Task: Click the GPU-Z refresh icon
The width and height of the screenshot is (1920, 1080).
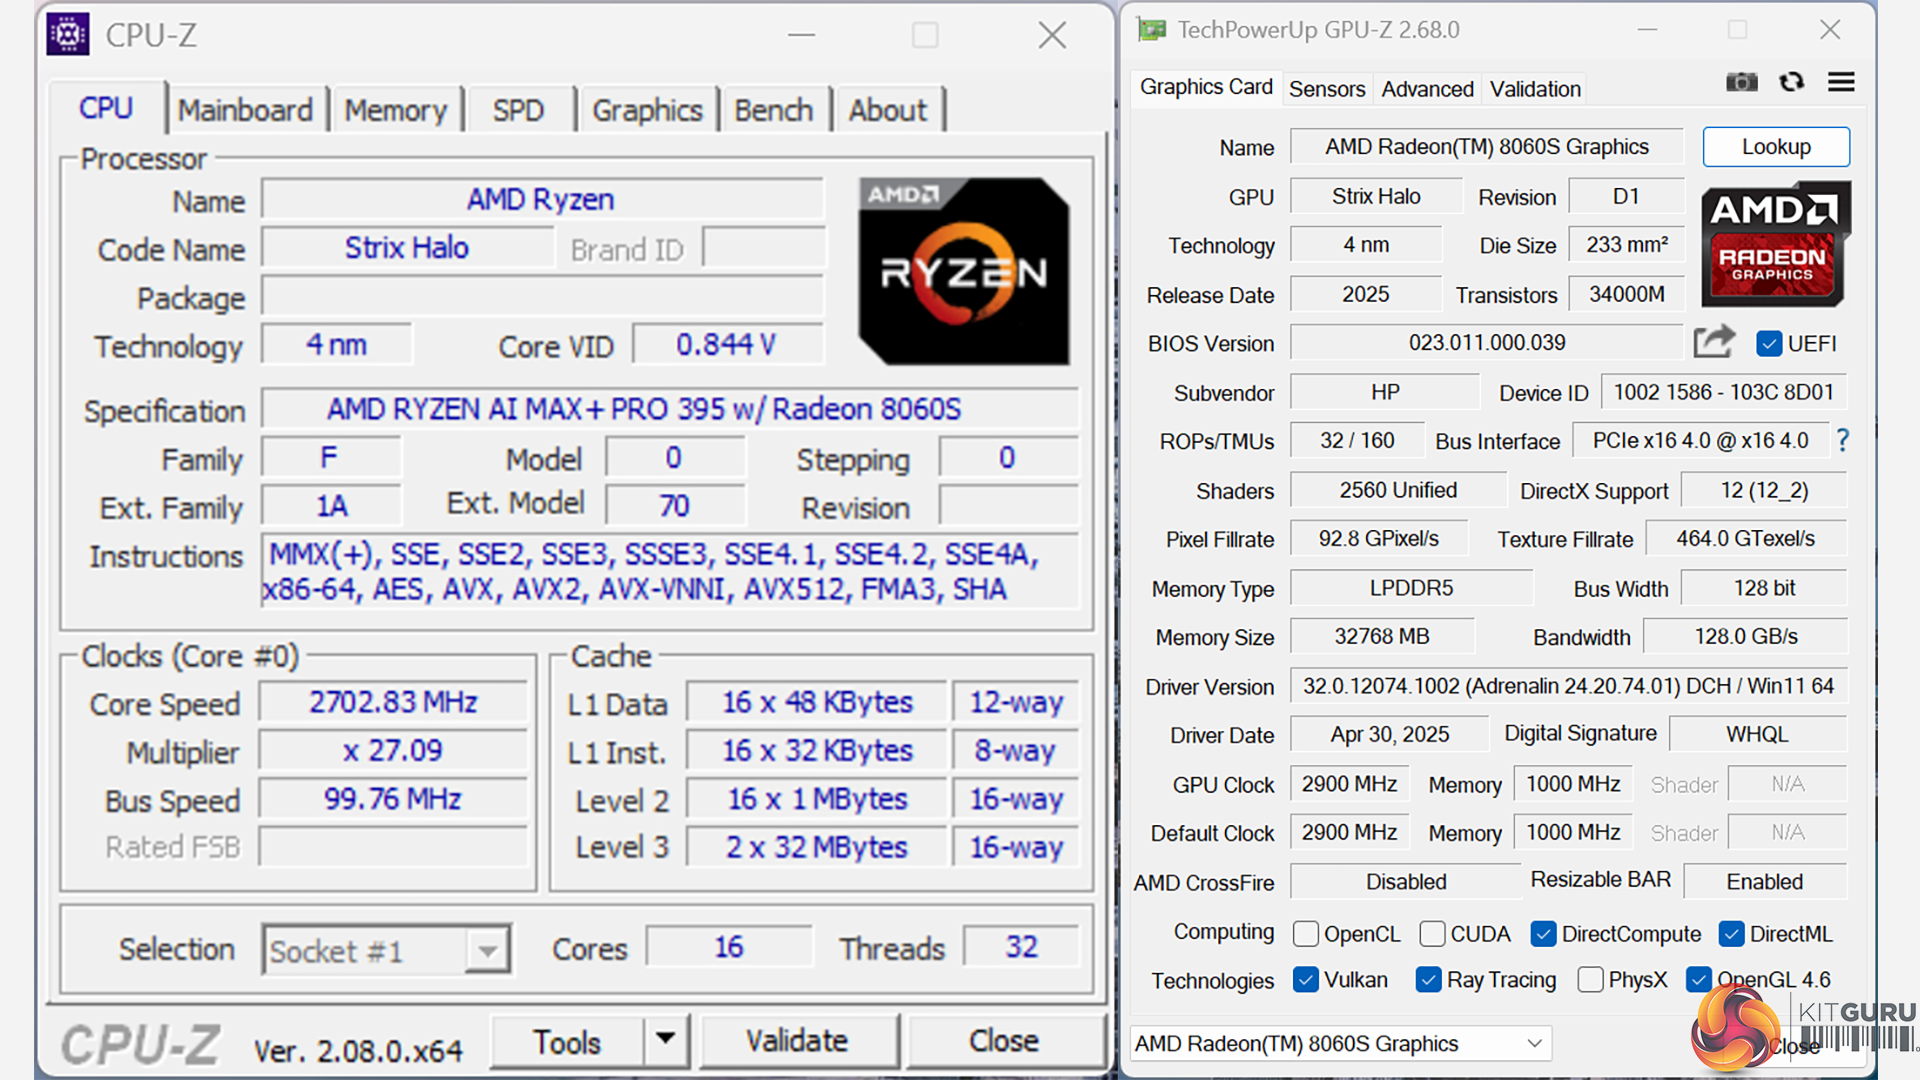Action: pyautogui.click(x=1791, y=82)
